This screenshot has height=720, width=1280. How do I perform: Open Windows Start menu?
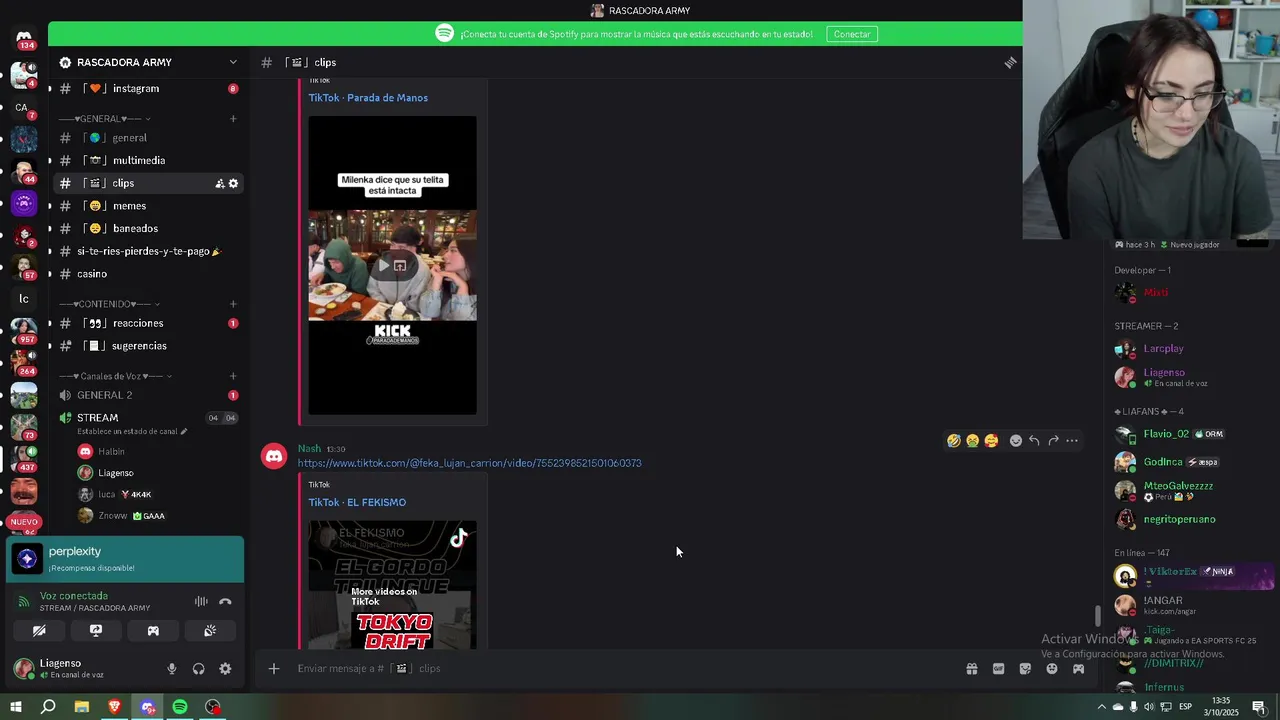(16, 707)
